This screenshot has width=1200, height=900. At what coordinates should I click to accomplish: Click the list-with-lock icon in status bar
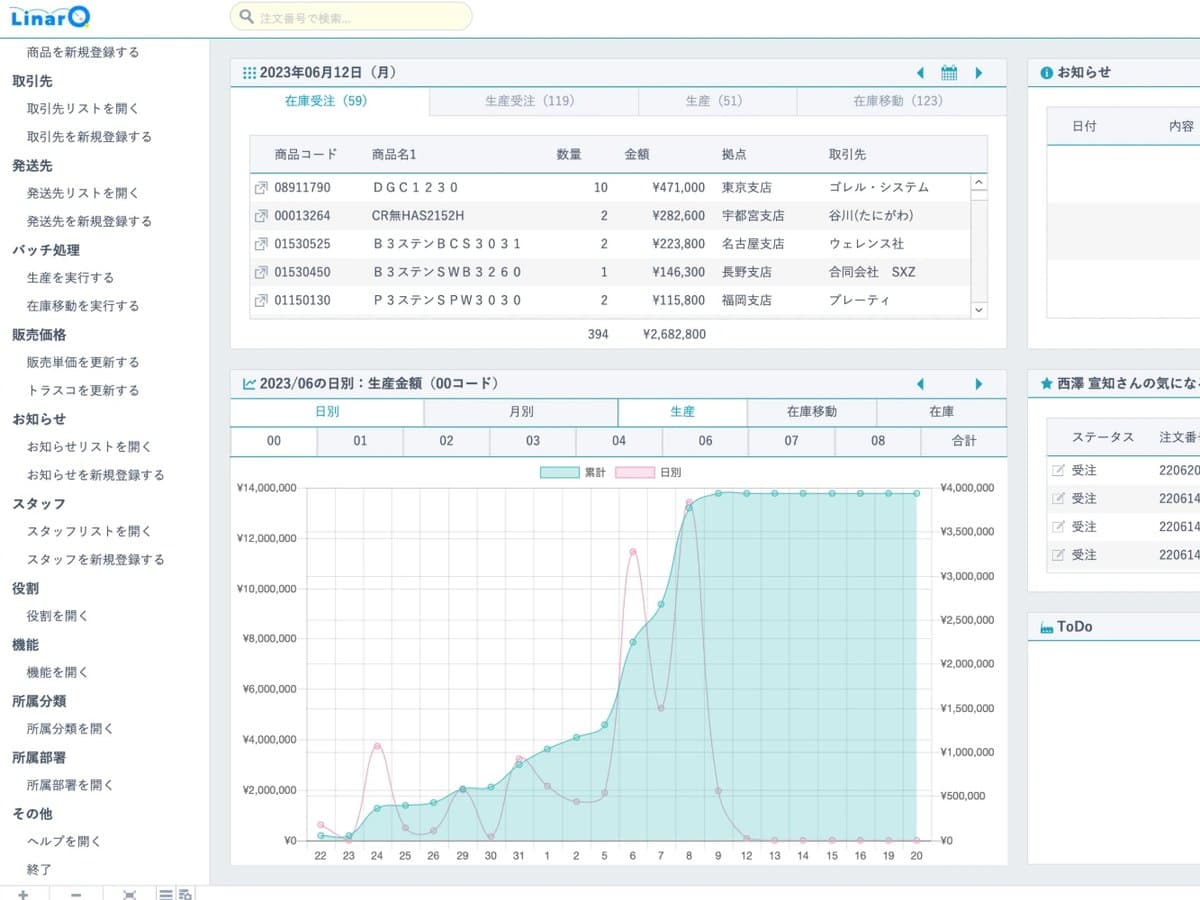pyautogui.click(x=185, y=893)
